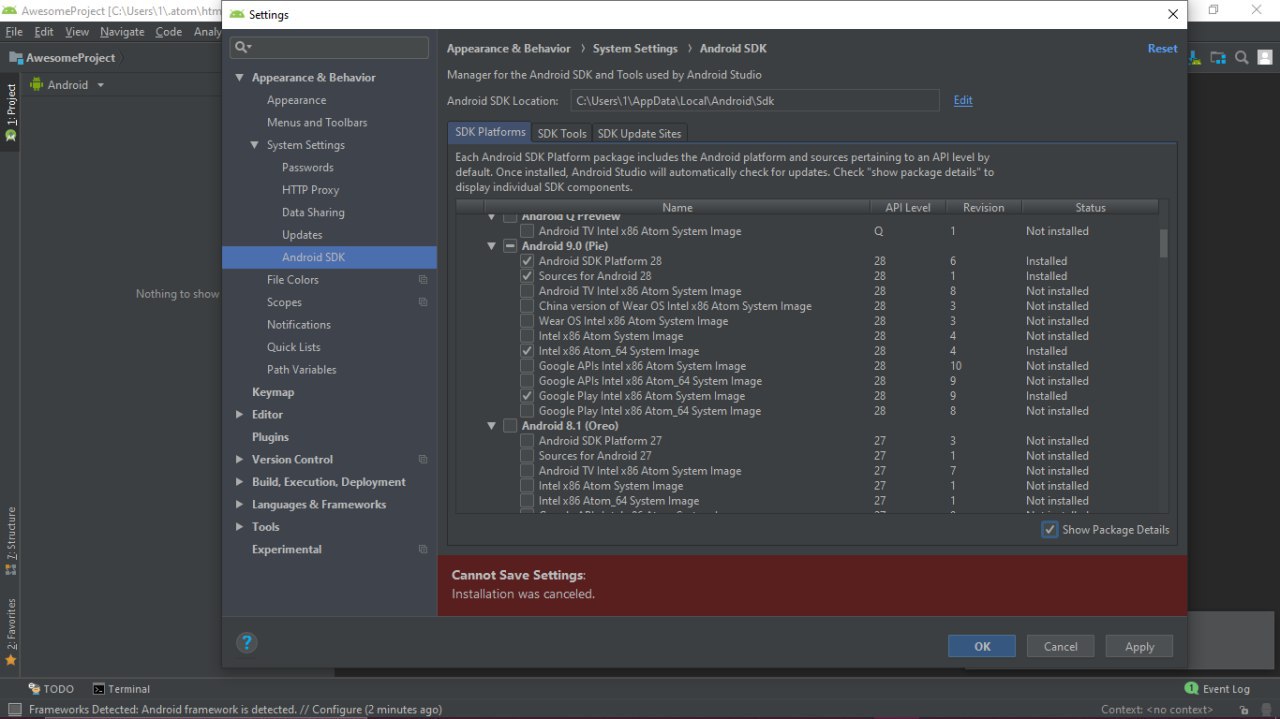The image size is (1280, 719).
Task: Expand Version Control settings section
Action: 239,460
